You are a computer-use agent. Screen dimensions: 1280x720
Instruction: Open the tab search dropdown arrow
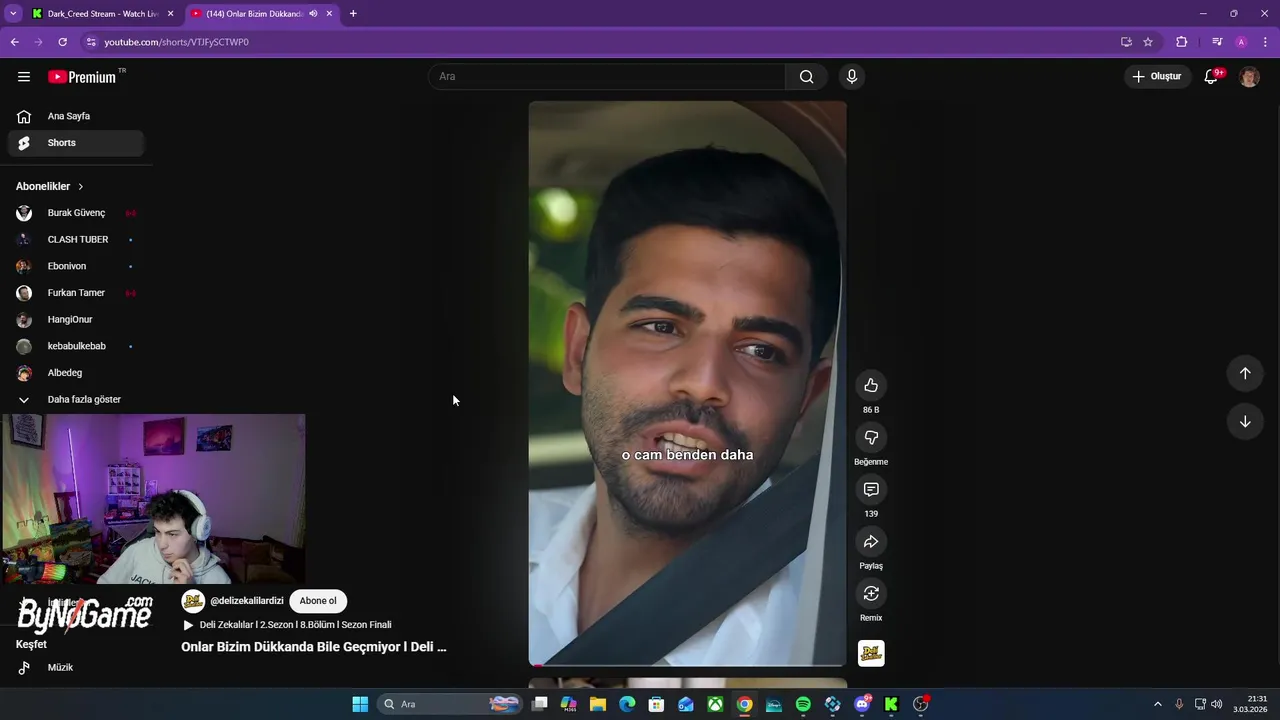coord(13,14)
